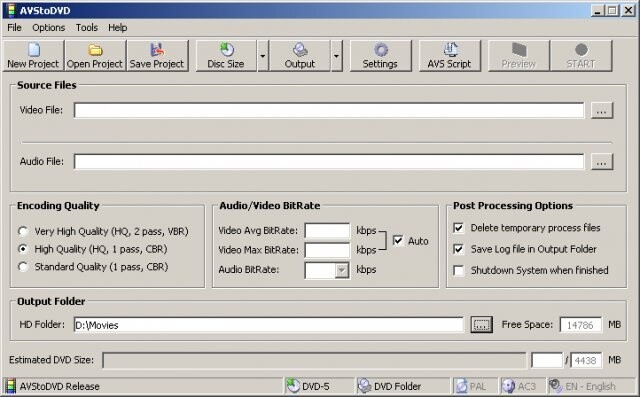Image resolution: width=640 pixels, height=397 pixels.
Task: Click the Estimated DVD Size progress bar
Action: coord(314,360)
